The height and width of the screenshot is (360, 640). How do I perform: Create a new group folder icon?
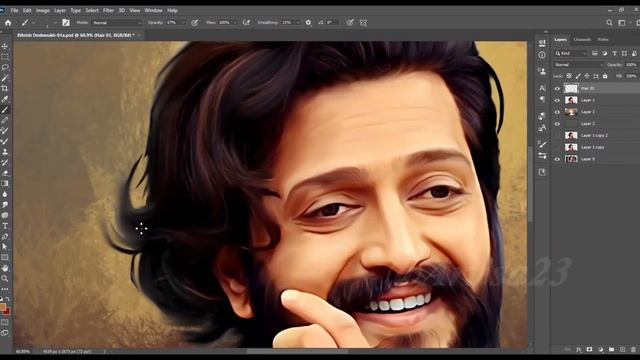tap(611, 349)
